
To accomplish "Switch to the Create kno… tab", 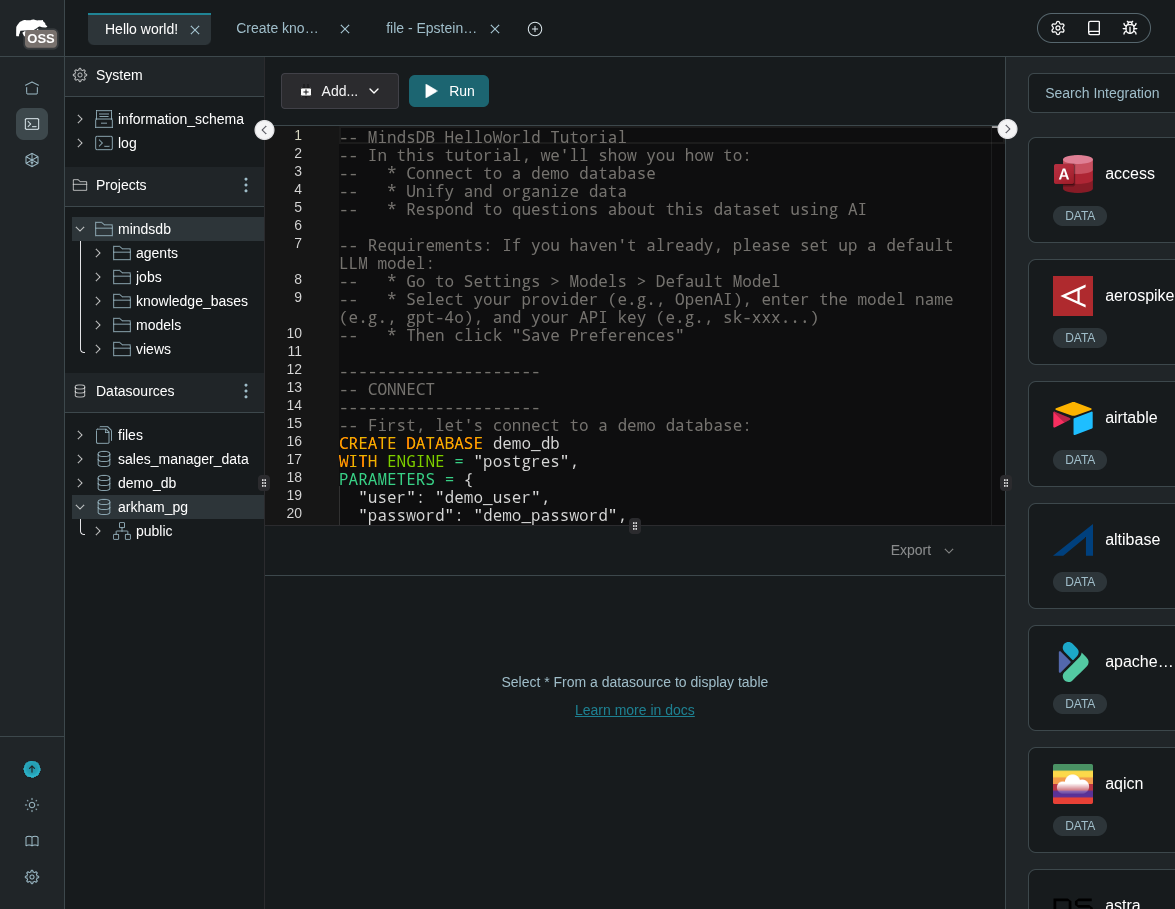I will [x=277, y=28].
